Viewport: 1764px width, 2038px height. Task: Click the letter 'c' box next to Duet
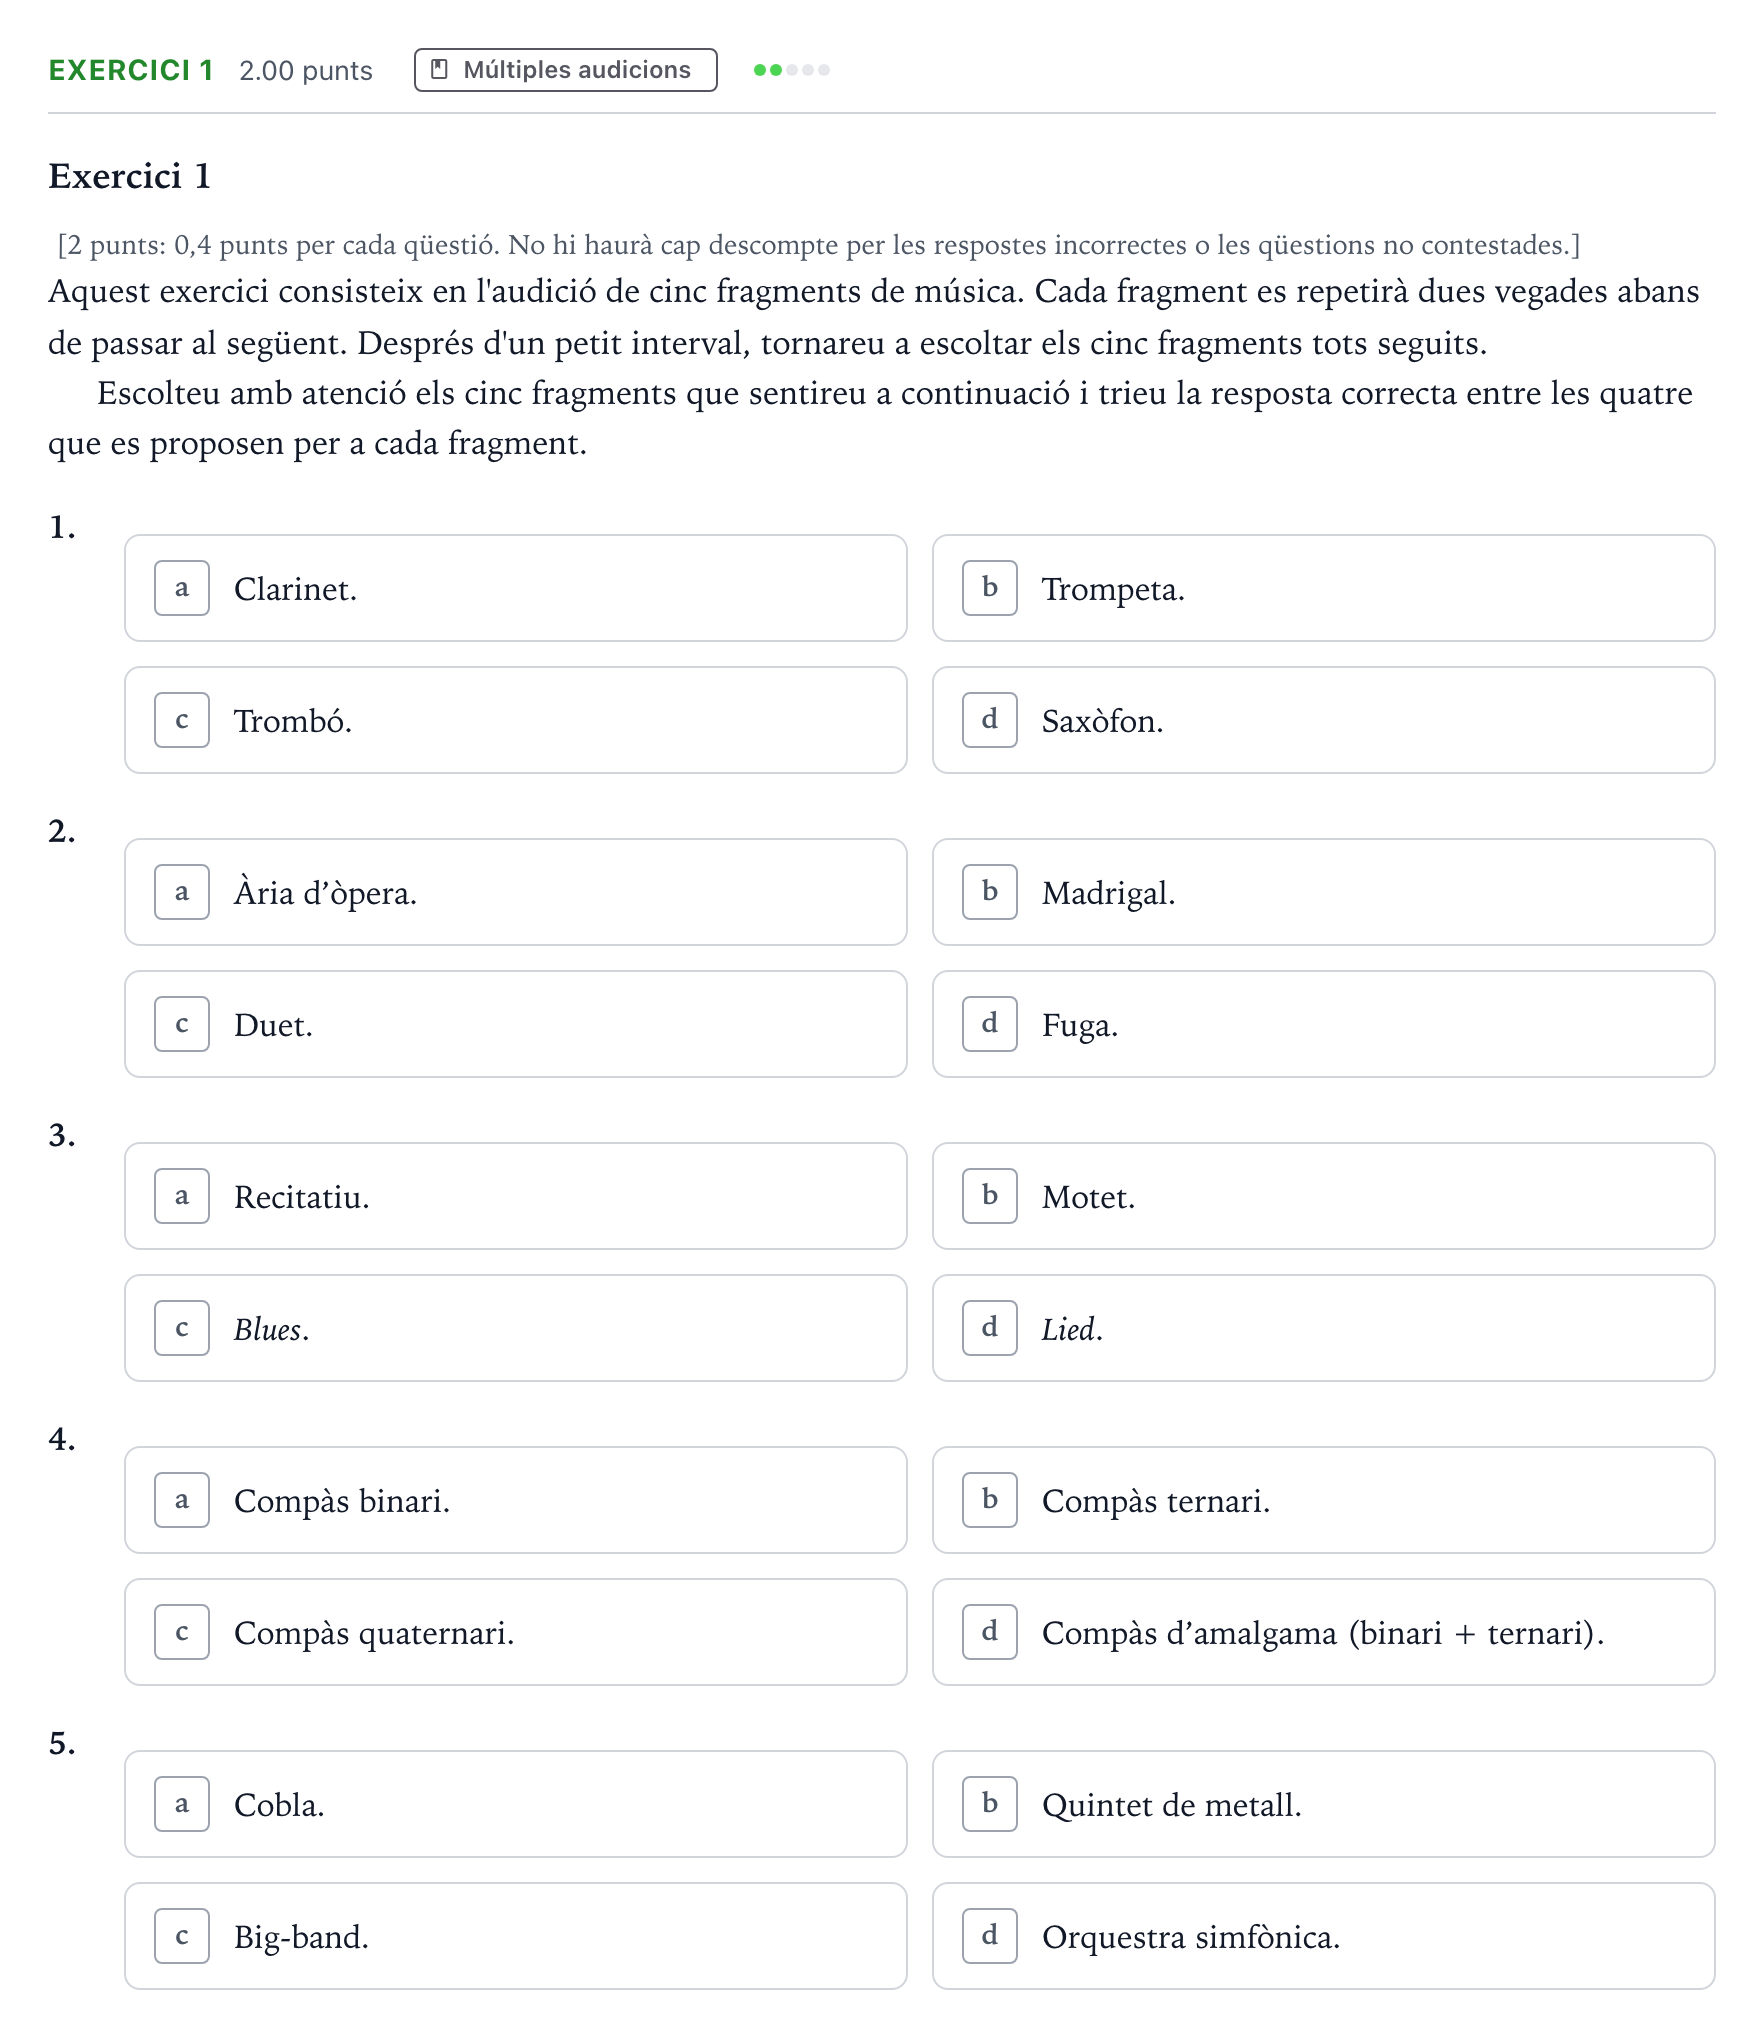(182, 1024)
